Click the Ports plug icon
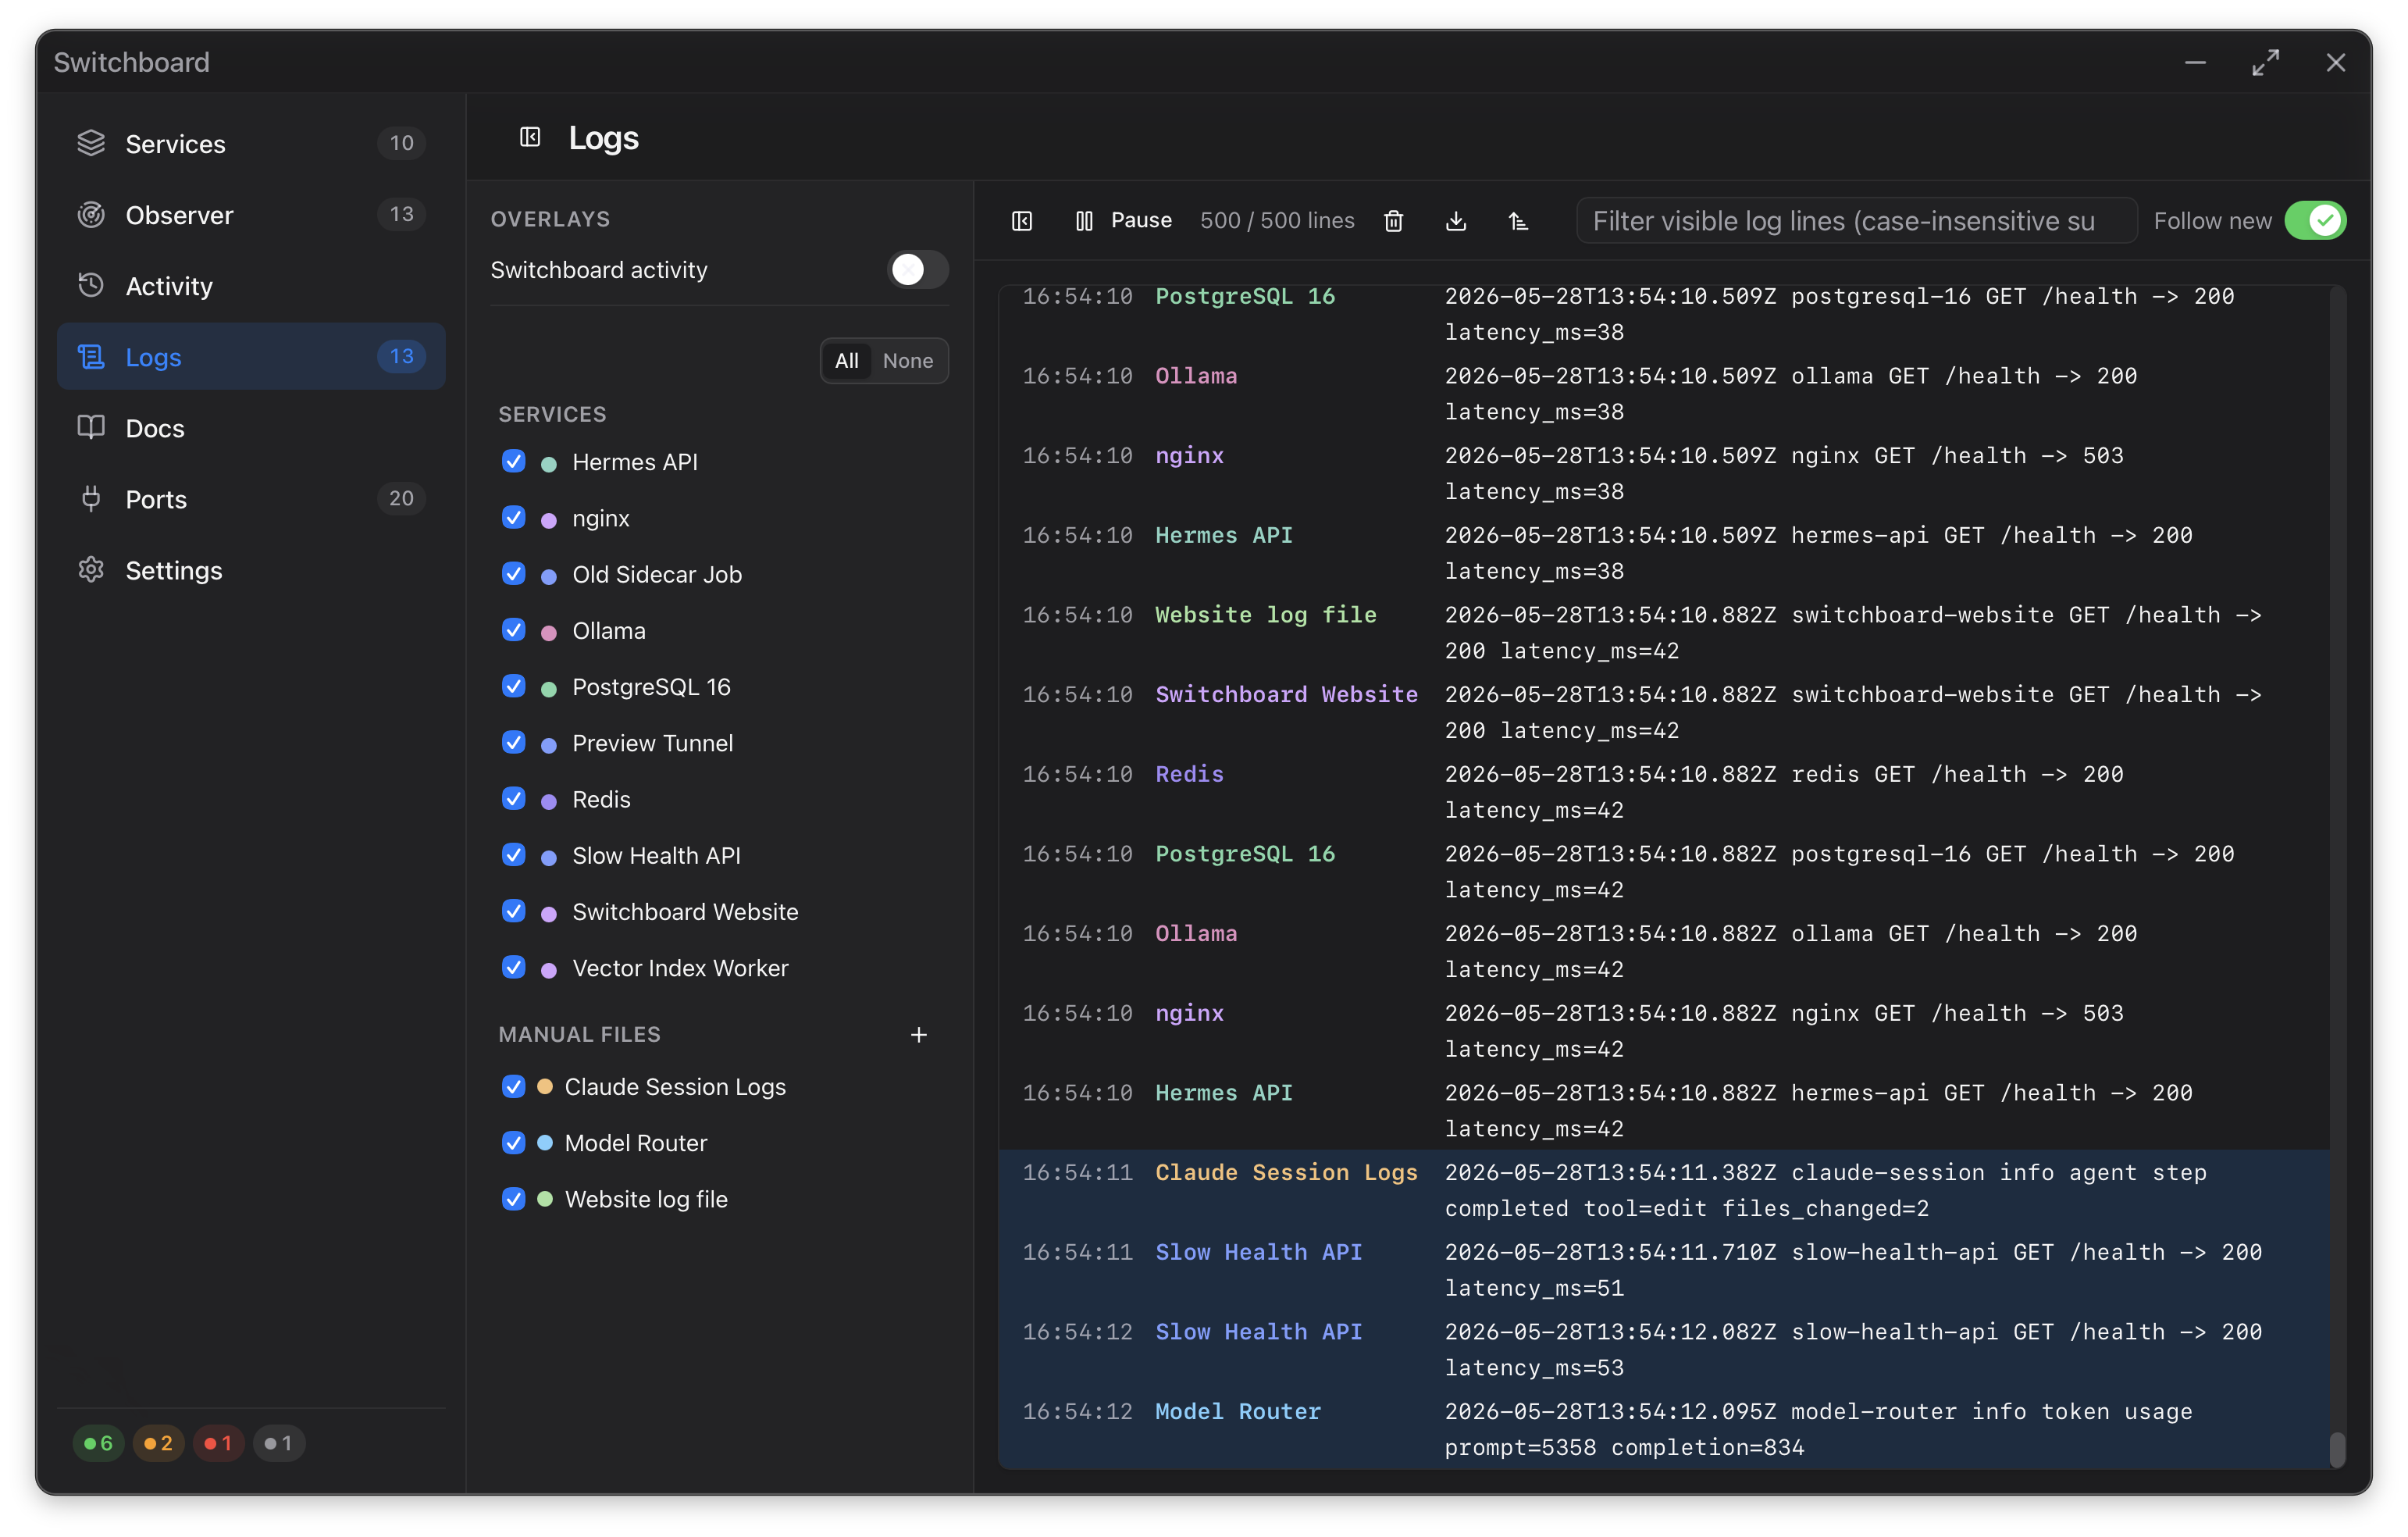Viewport: 2408px width, 1537px height. 91,498
